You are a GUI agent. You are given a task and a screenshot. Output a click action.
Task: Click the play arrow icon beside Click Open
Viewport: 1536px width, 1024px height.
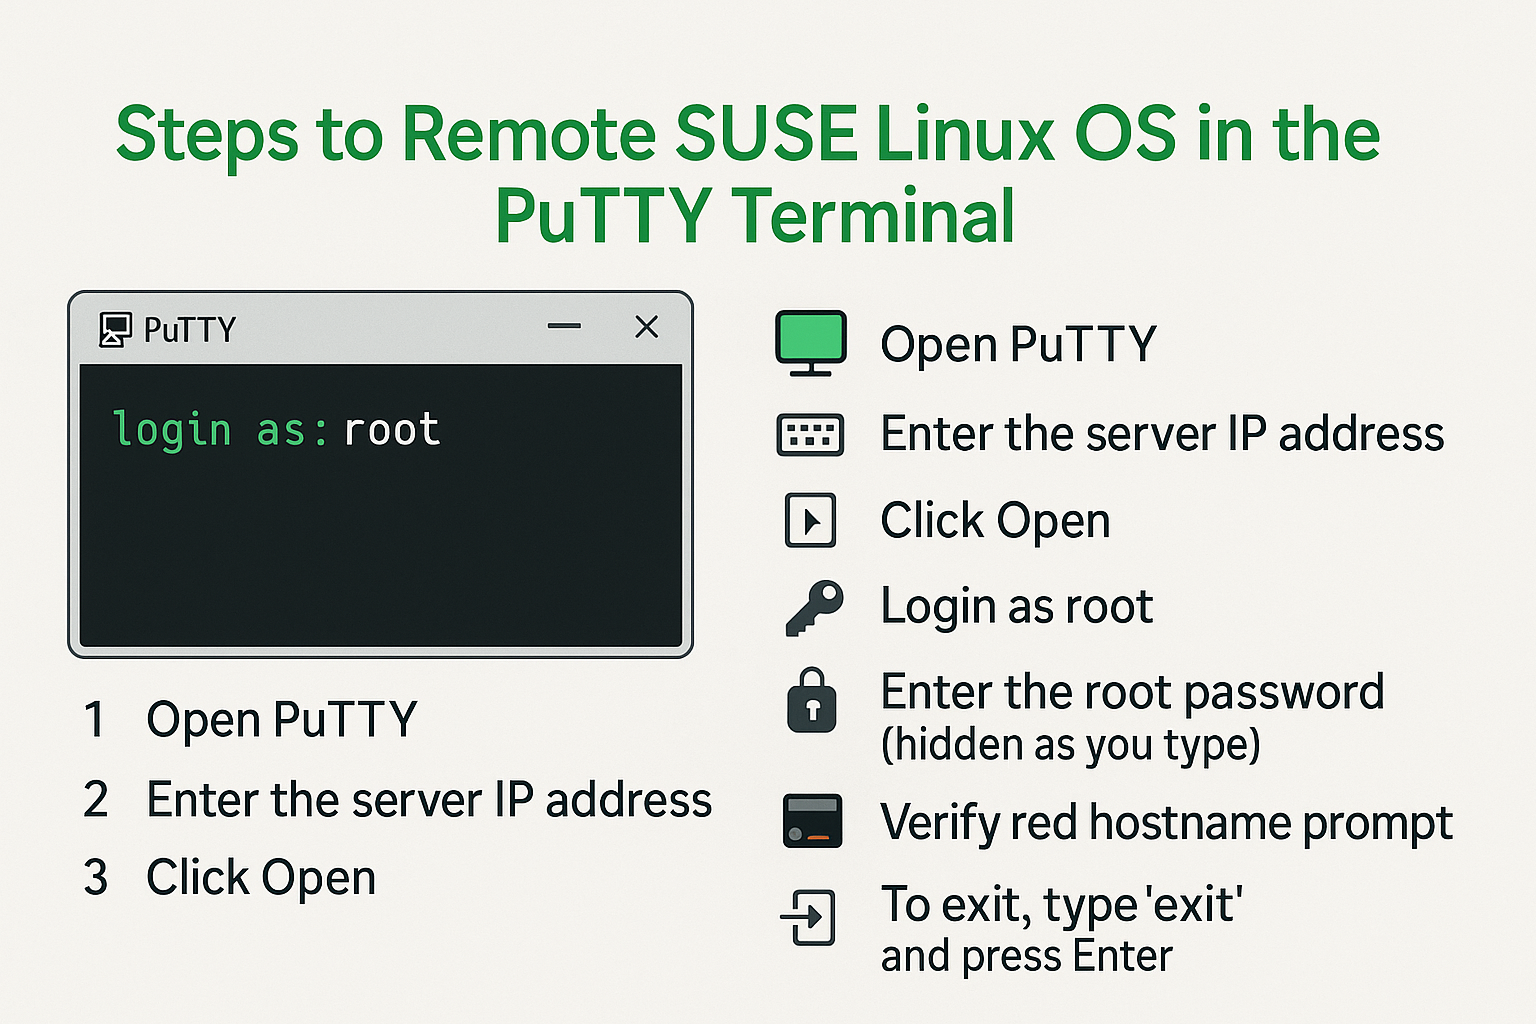coord(810,520)
